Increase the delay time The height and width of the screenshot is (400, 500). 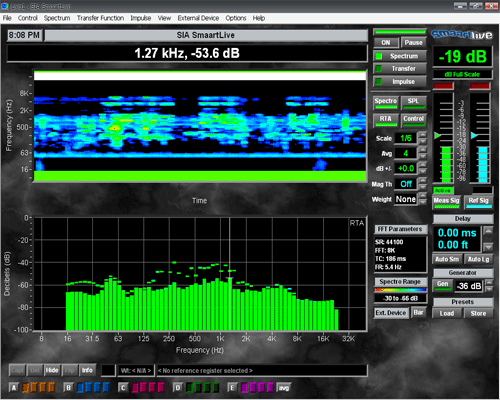pyautogui.click(x=488, y=231)
